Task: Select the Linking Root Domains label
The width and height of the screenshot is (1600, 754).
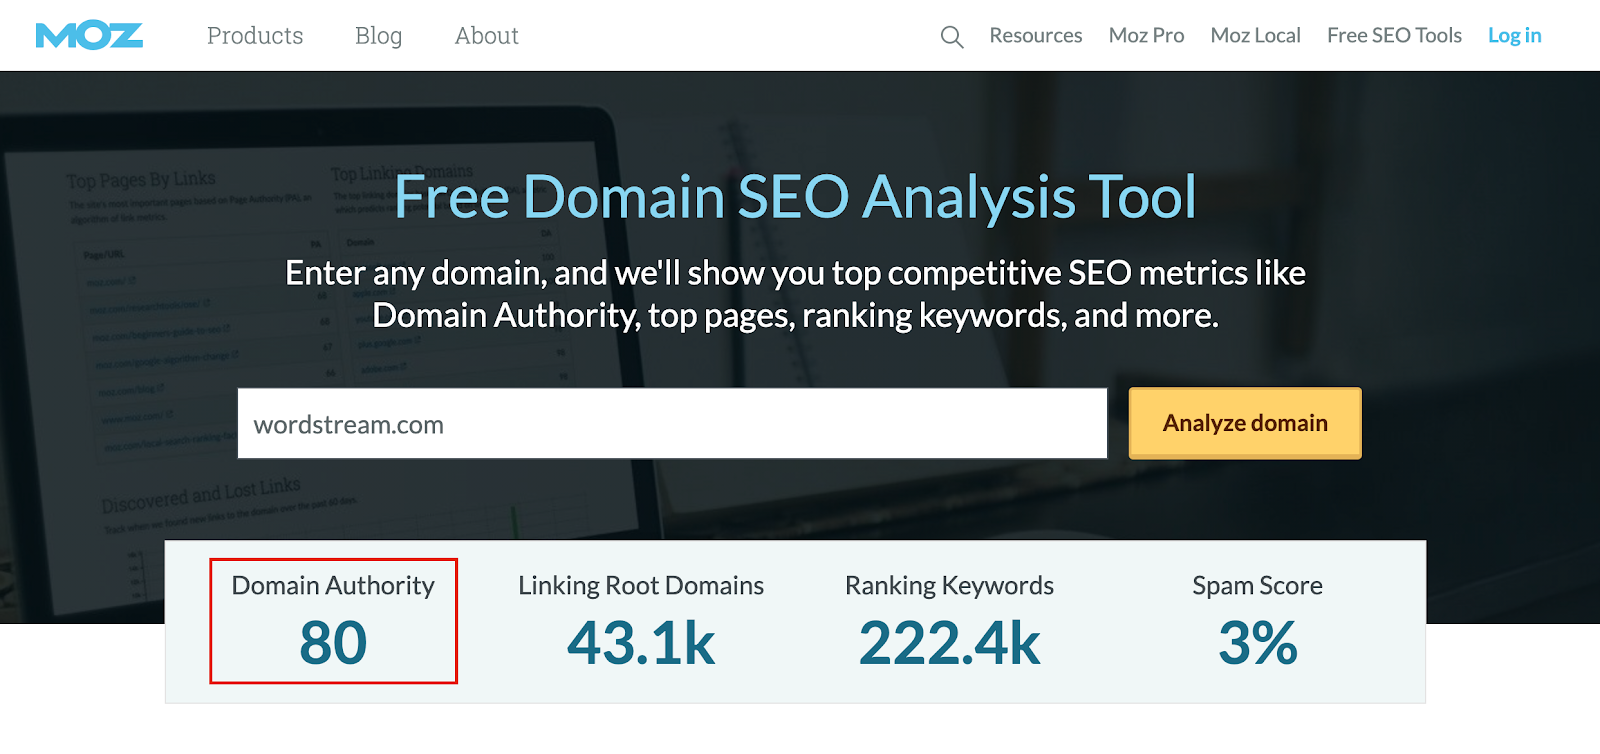Action: 641,586
